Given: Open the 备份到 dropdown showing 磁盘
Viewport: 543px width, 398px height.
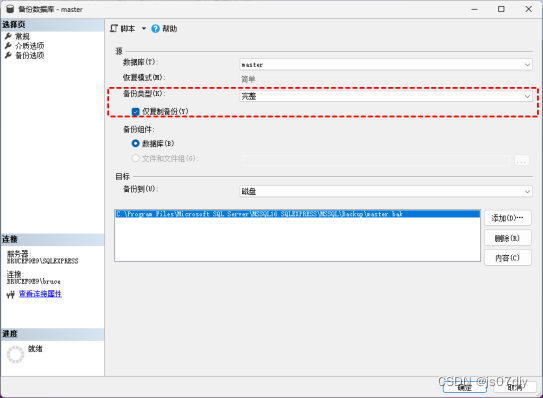Looking at the screenshot, I should point(386,191).
